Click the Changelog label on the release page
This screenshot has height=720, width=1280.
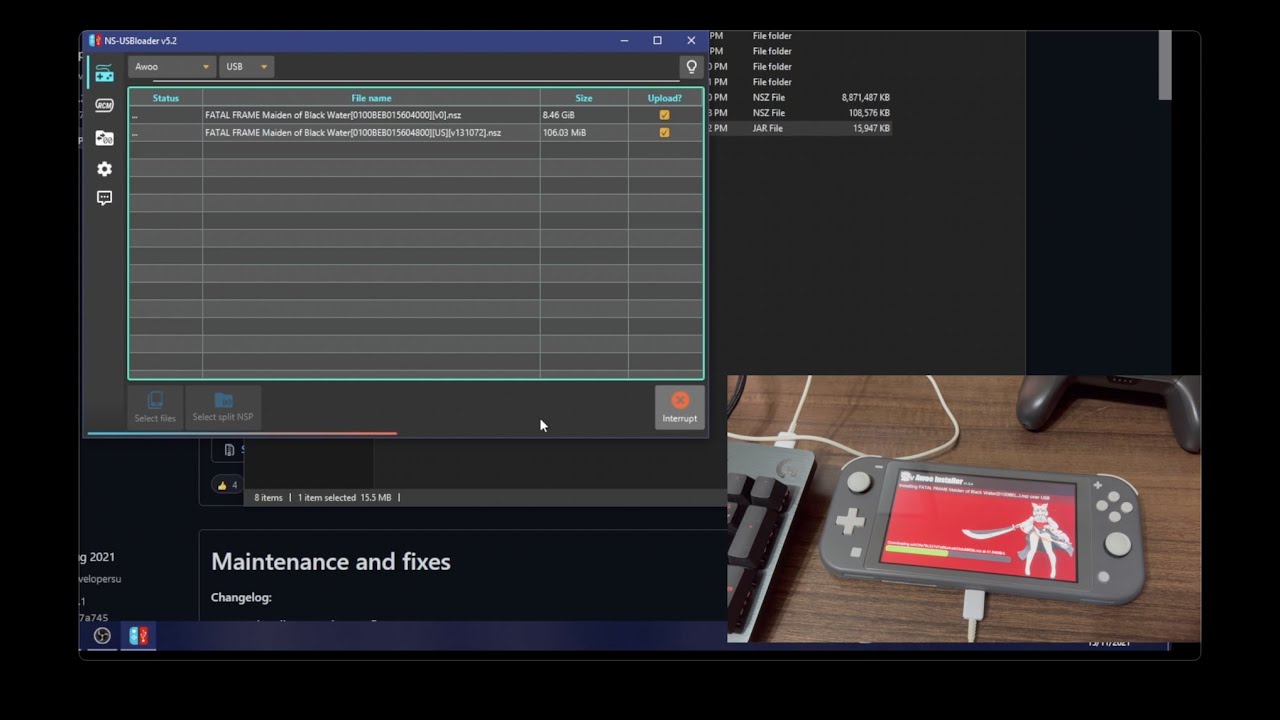(x=241, y=598)
